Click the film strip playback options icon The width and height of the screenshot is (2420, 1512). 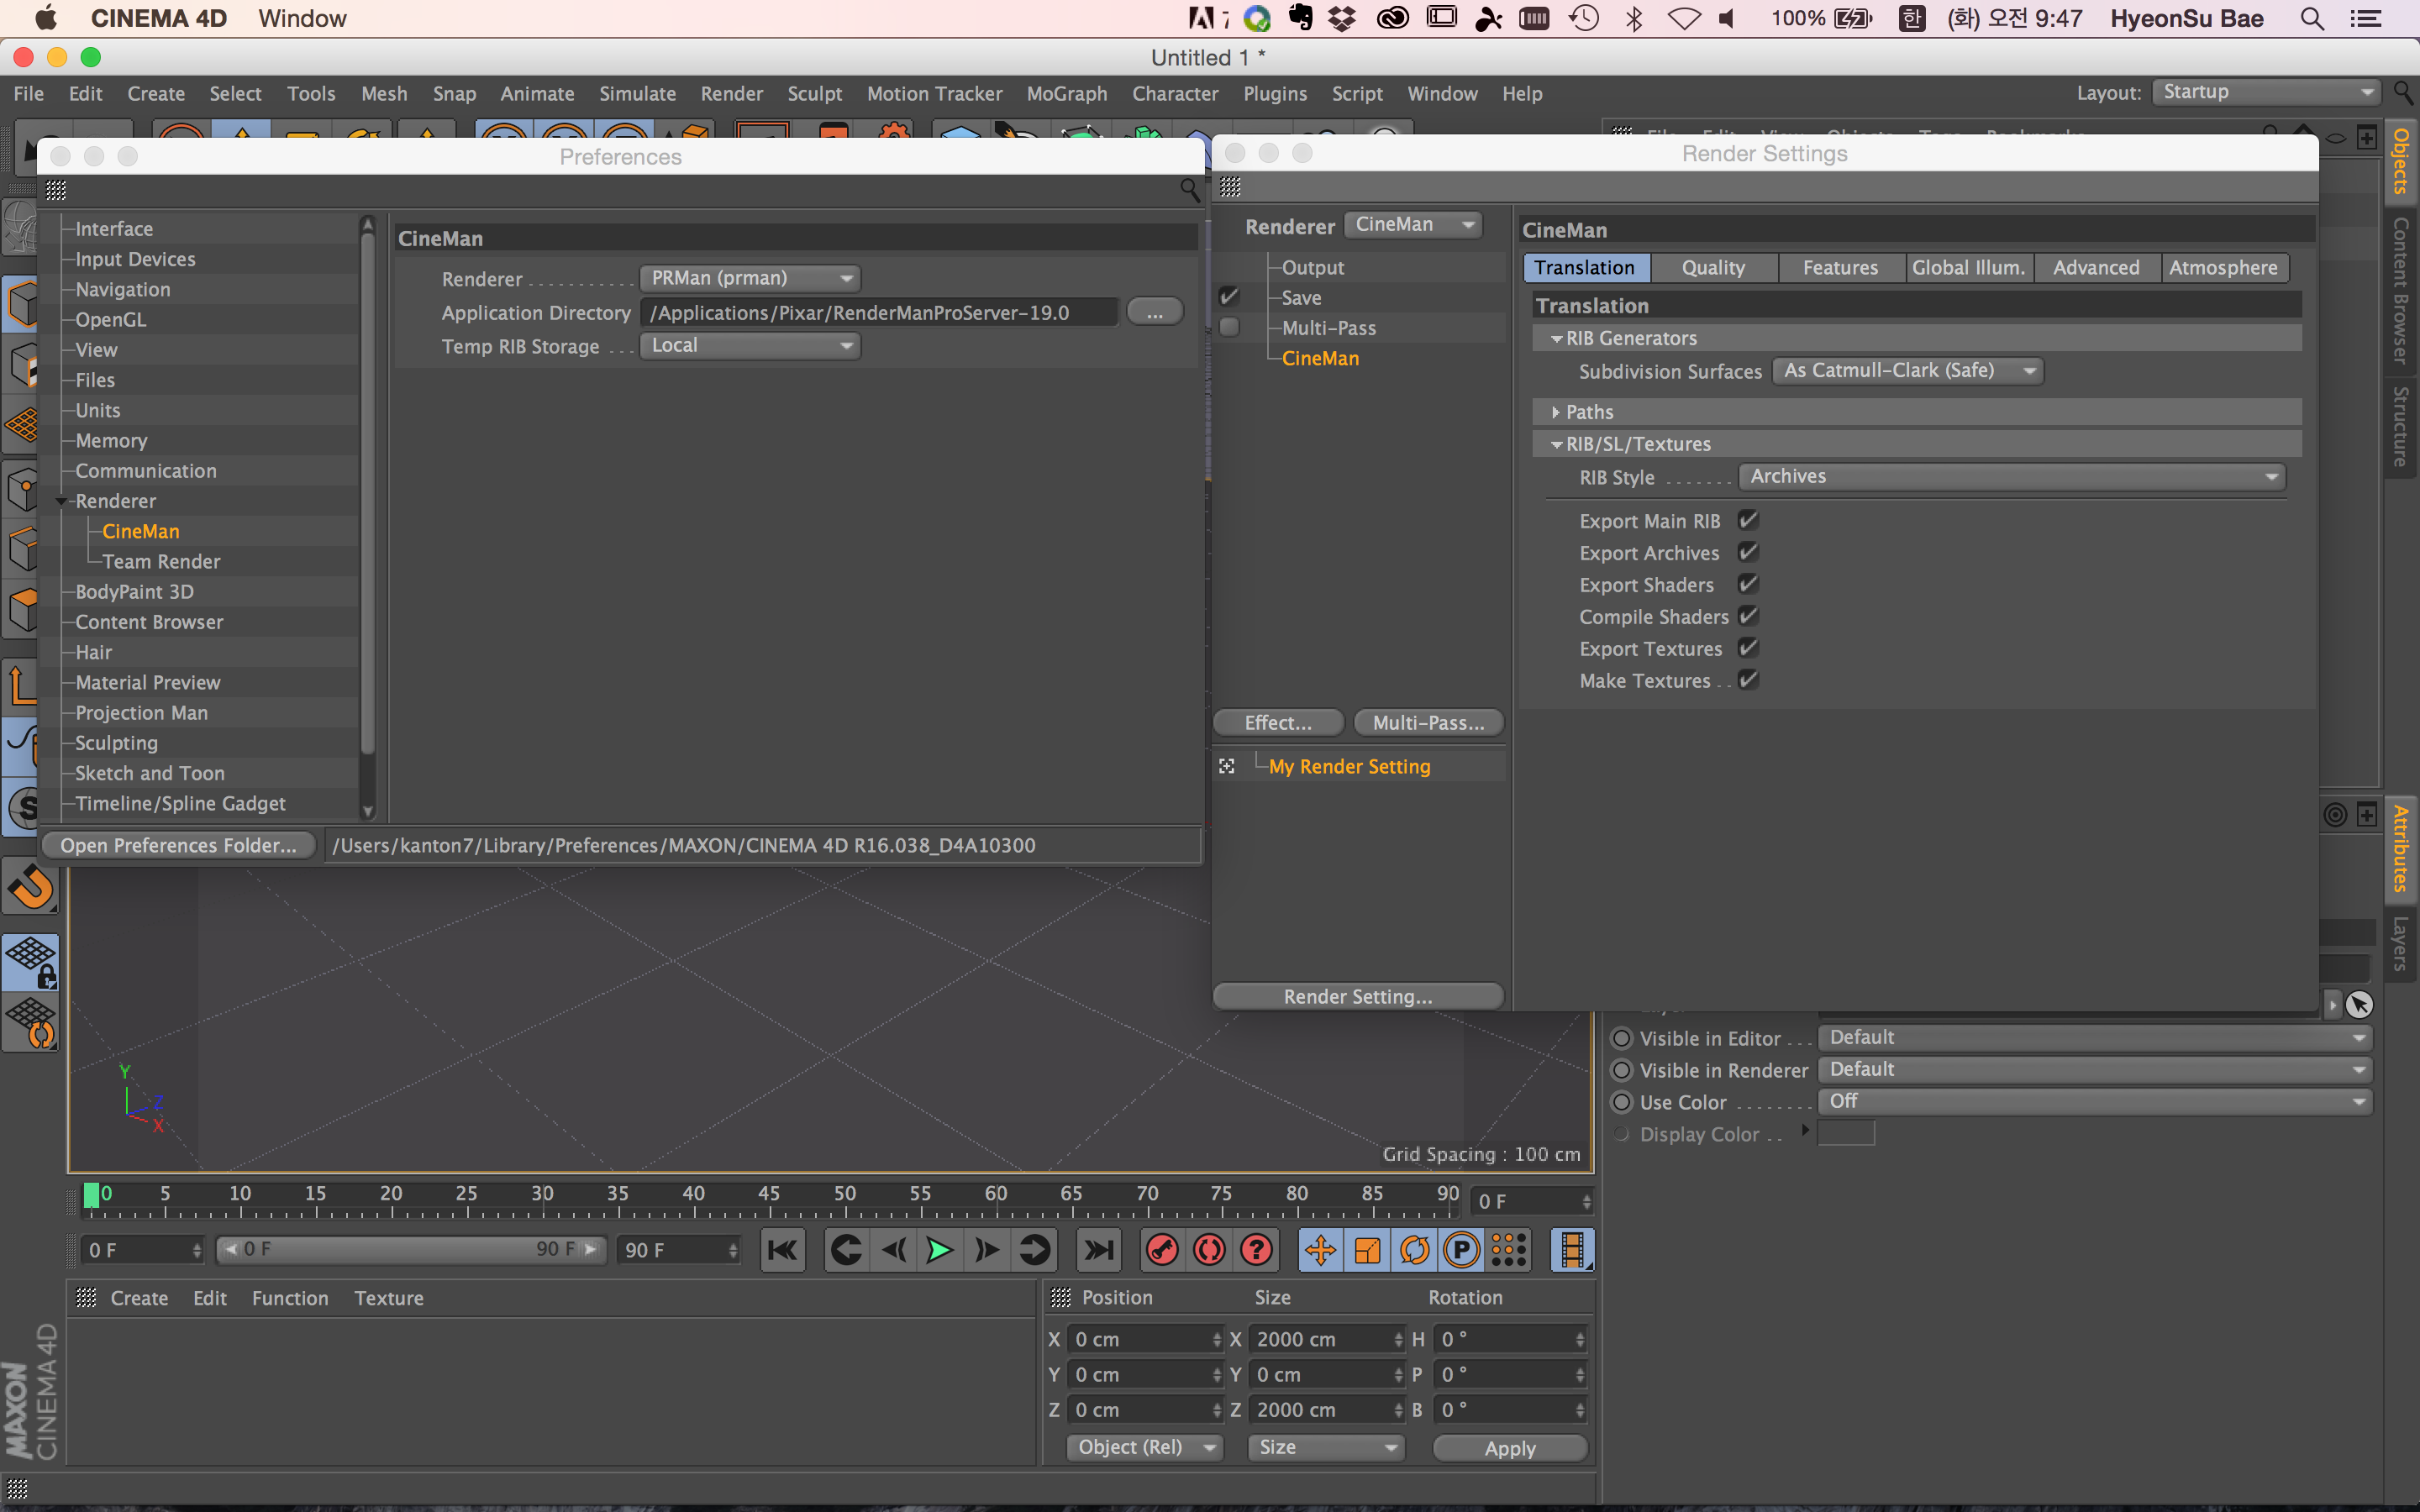coord(1572,1250)
